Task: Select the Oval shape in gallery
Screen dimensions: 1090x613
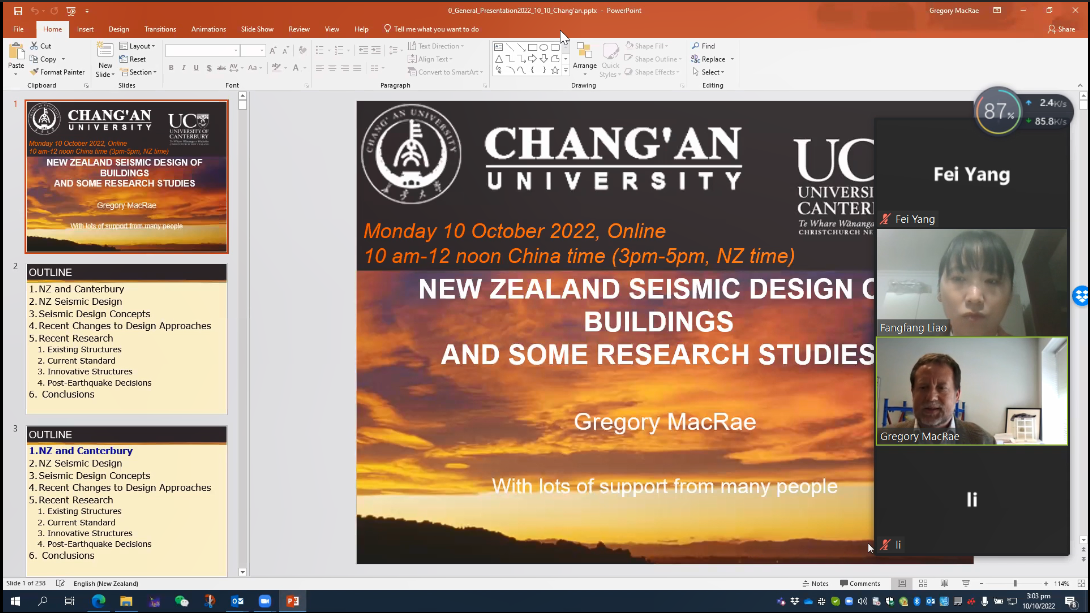Action: pyautogui.click(x=544, y=47)
